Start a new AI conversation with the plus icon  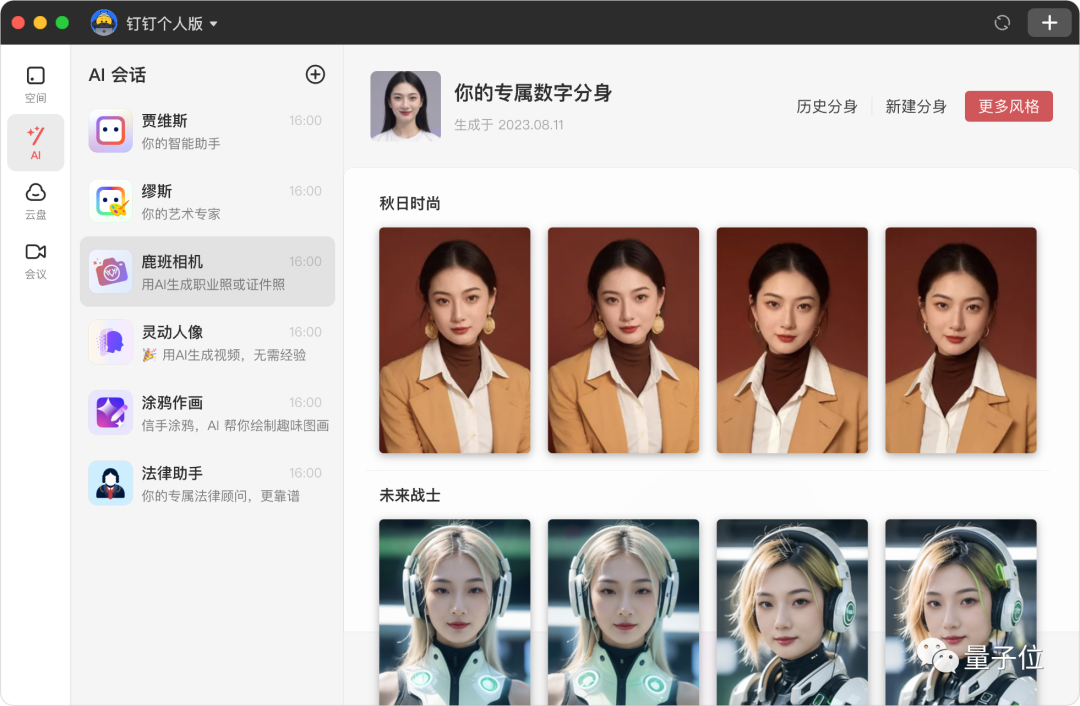tap(315, 74)
